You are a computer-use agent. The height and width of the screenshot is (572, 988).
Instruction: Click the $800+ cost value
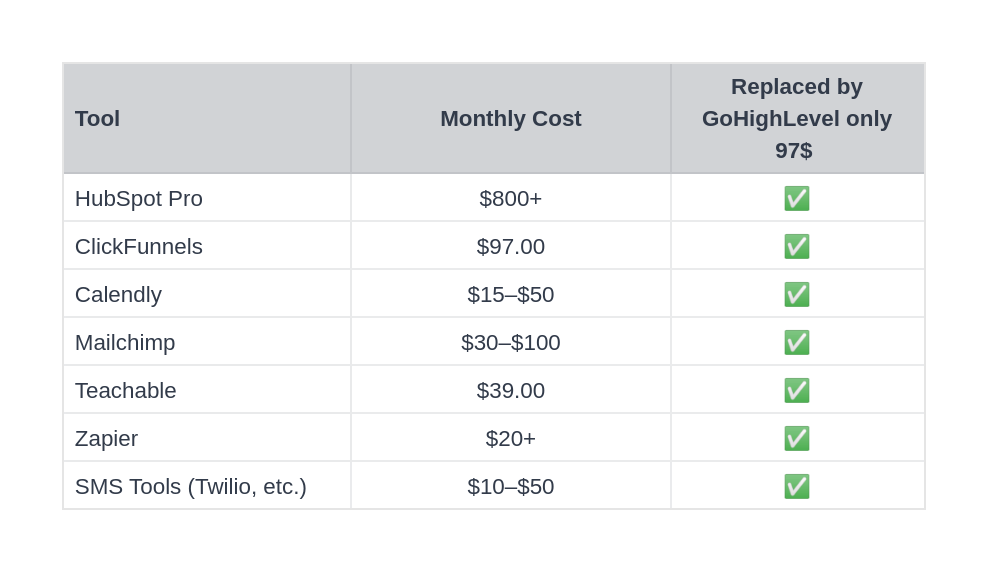click(510, 198)
